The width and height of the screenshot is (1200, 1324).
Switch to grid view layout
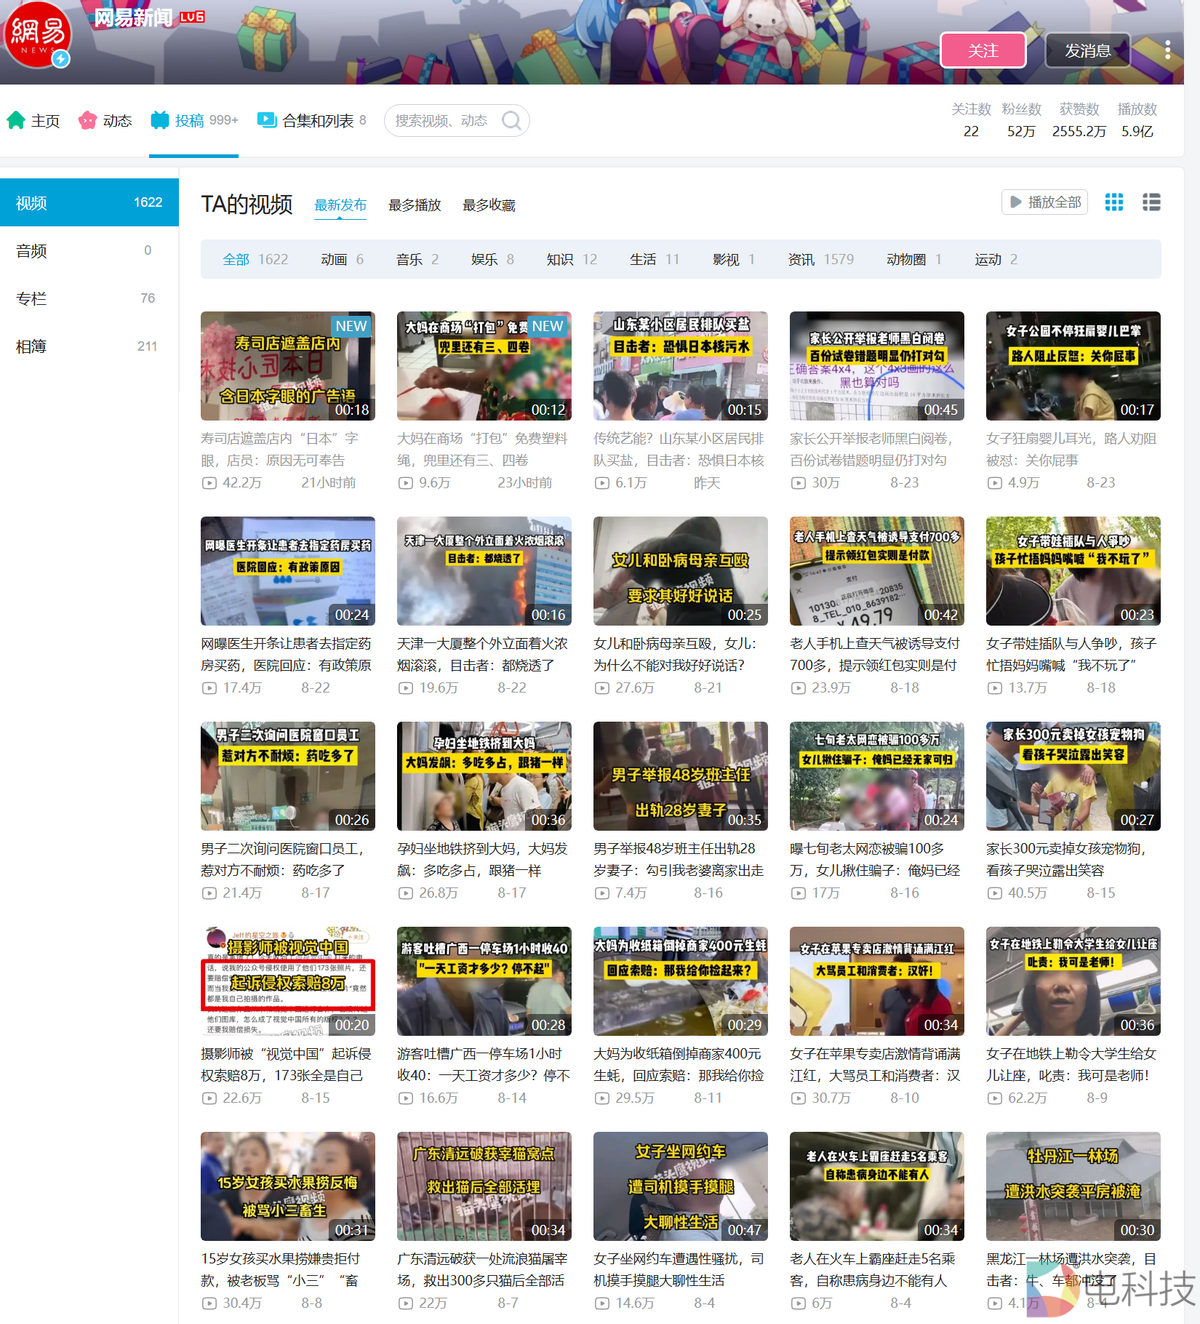pos(1114,202)
